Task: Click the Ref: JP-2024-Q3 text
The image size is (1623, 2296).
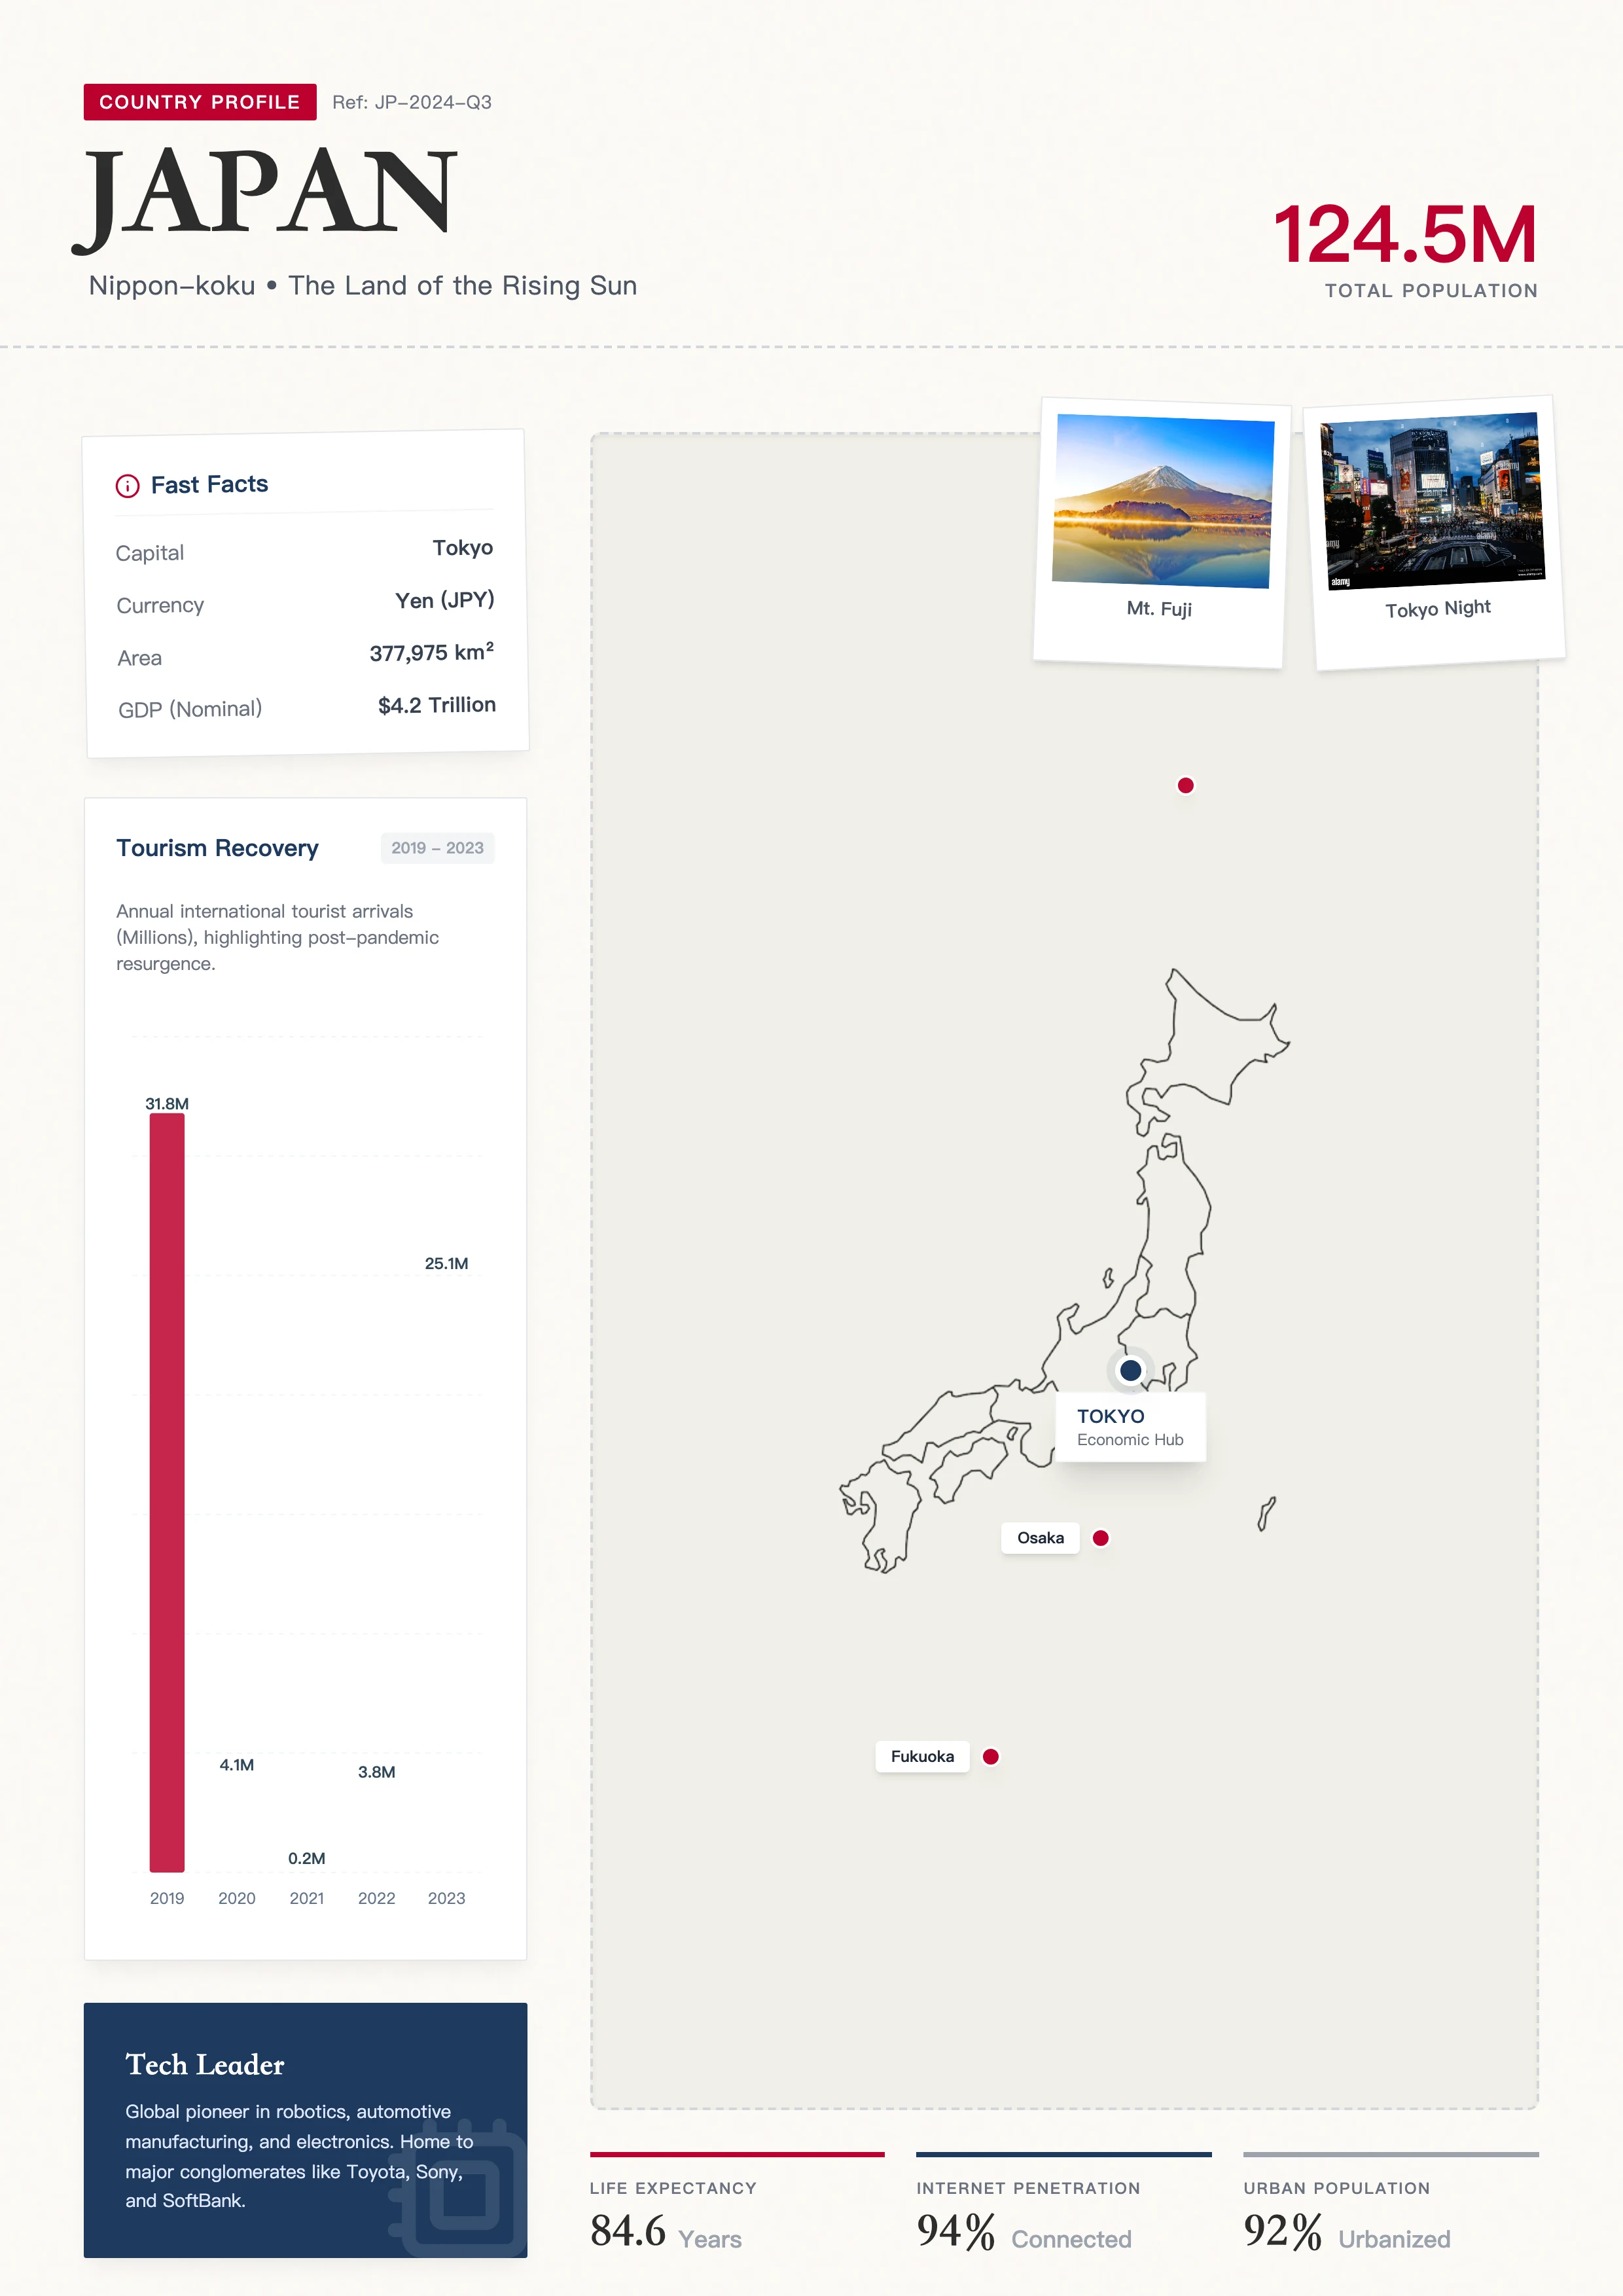Action: click(412, 102)
